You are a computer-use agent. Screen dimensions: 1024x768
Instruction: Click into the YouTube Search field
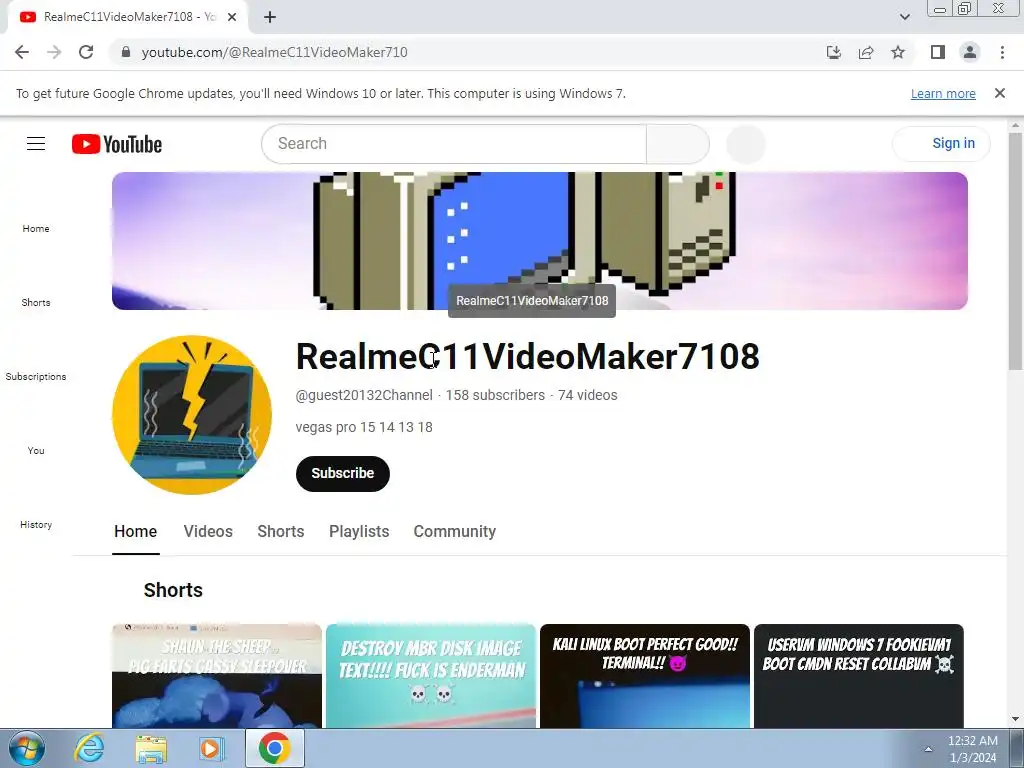pos(454,144)
